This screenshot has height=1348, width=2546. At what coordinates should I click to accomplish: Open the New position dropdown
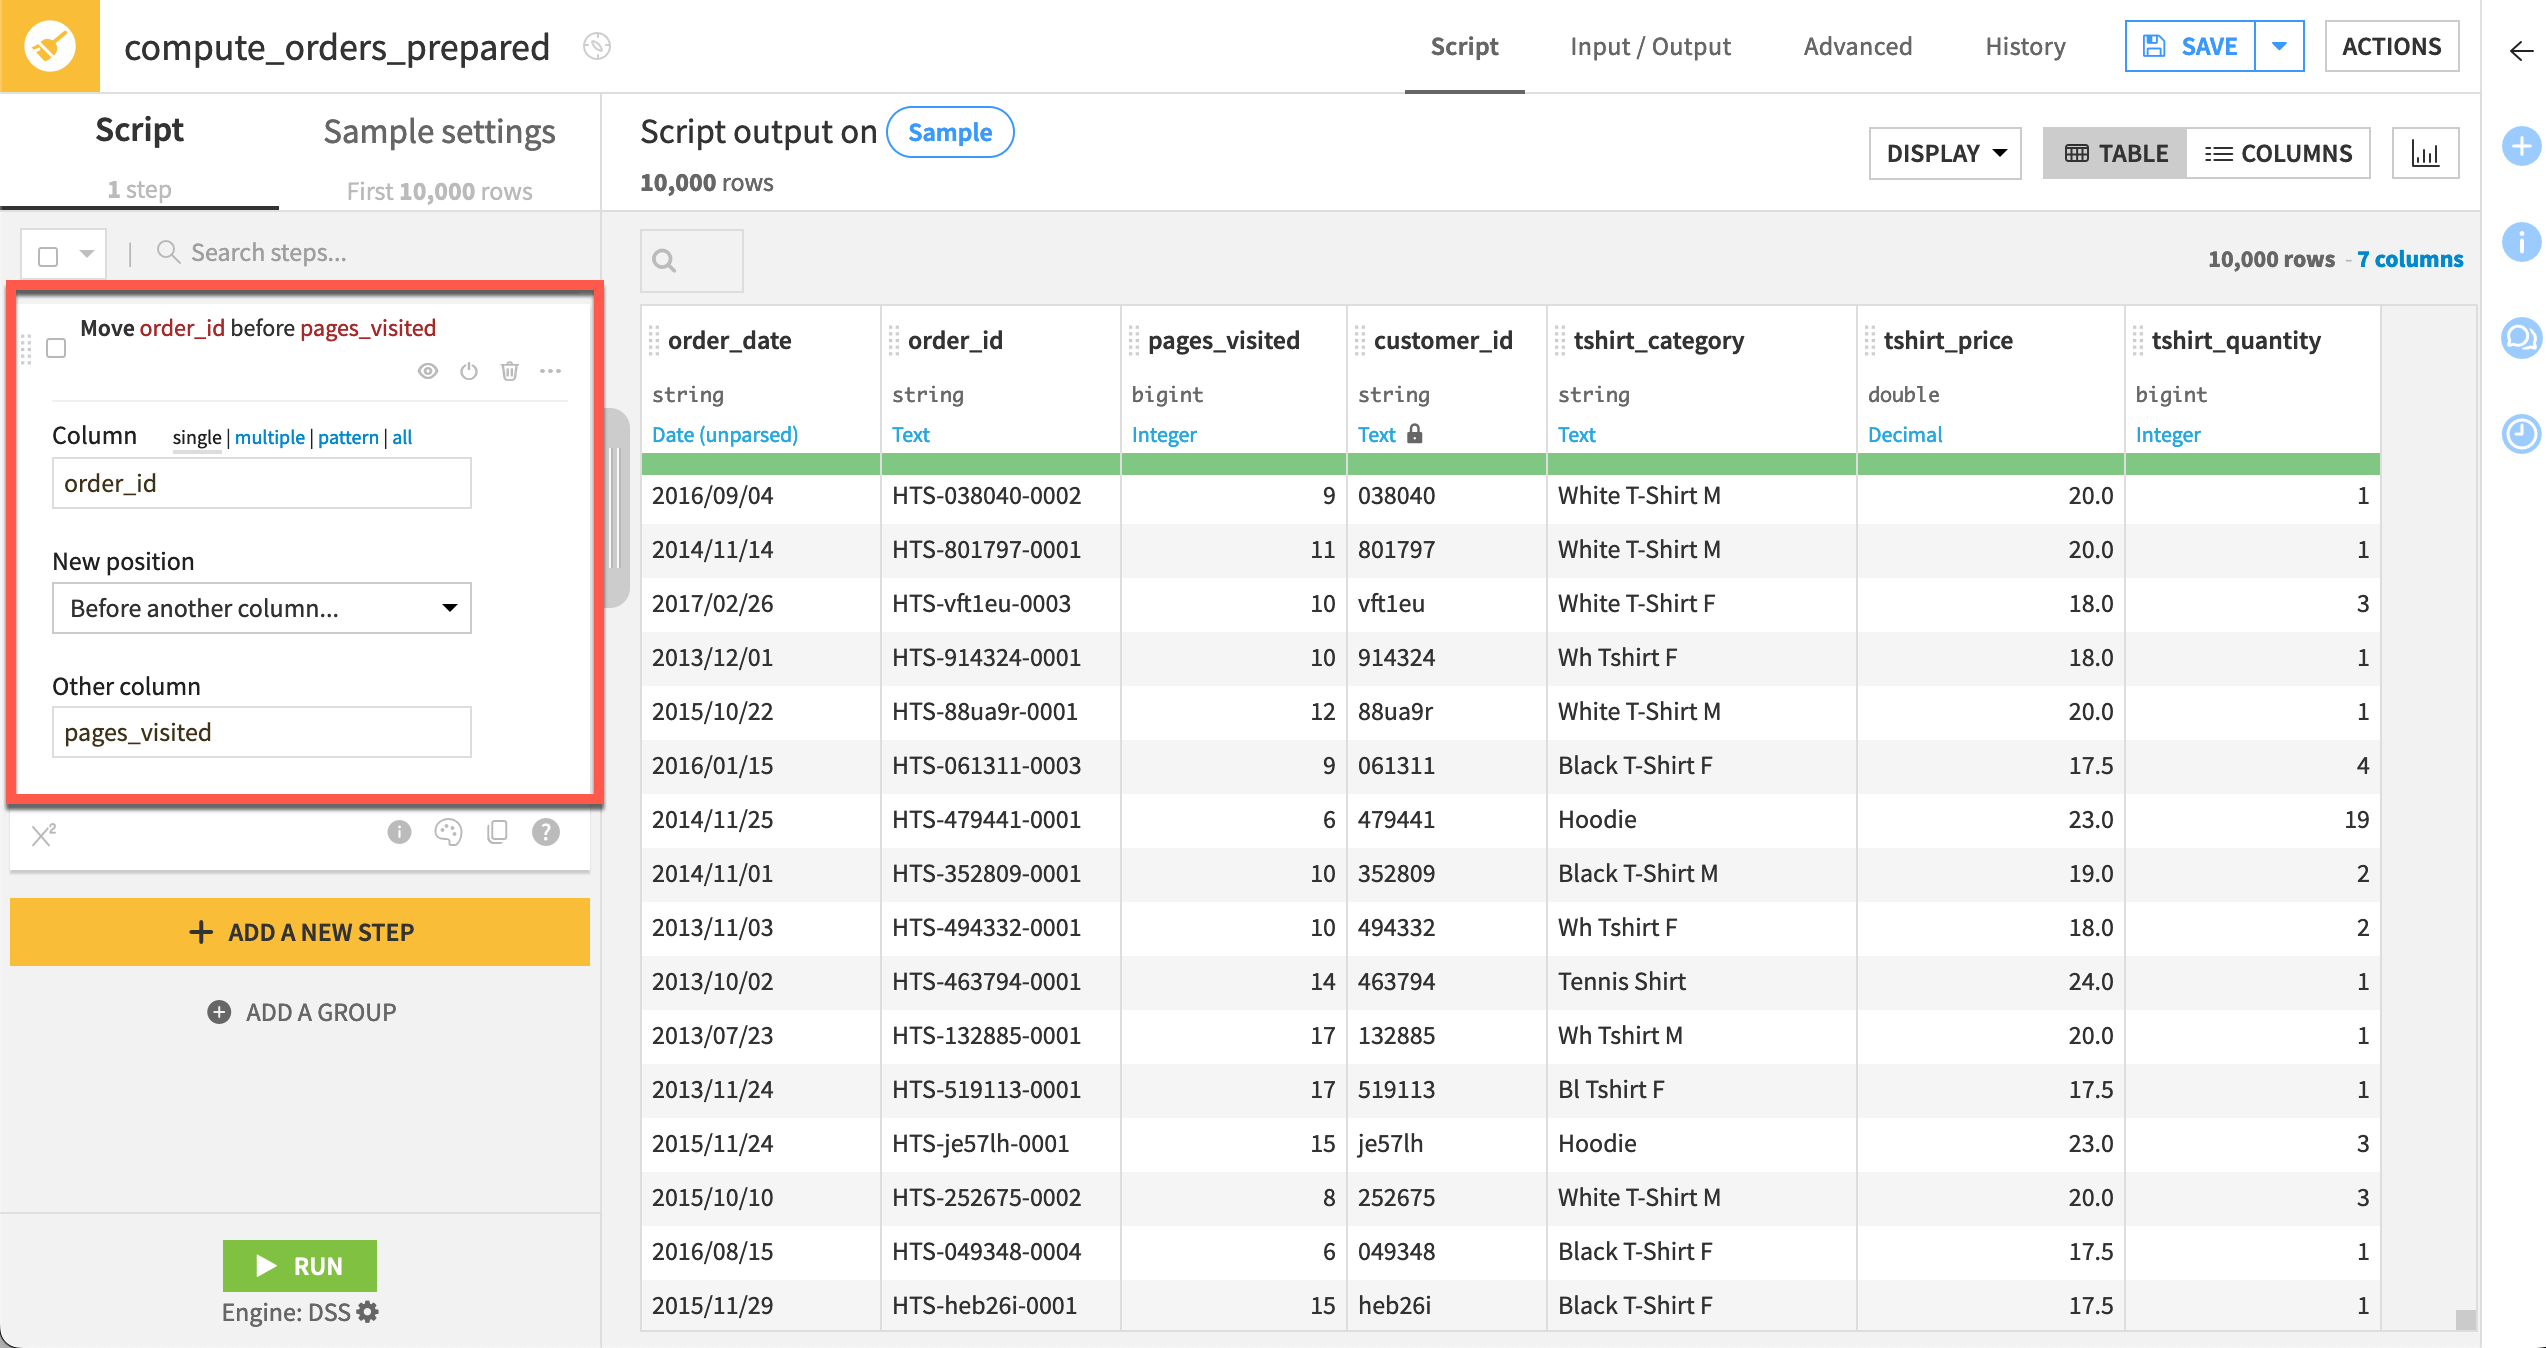261,608
